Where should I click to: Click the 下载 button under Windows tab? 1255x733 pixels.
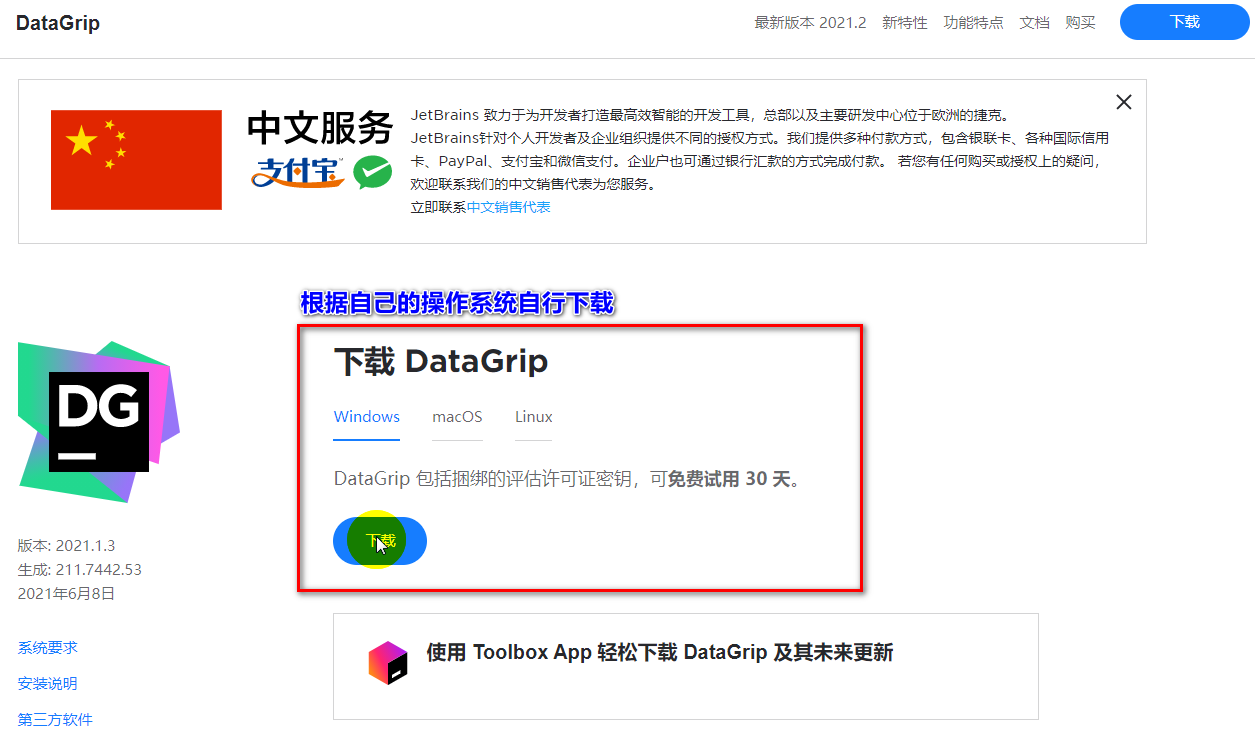coord(380,541)
